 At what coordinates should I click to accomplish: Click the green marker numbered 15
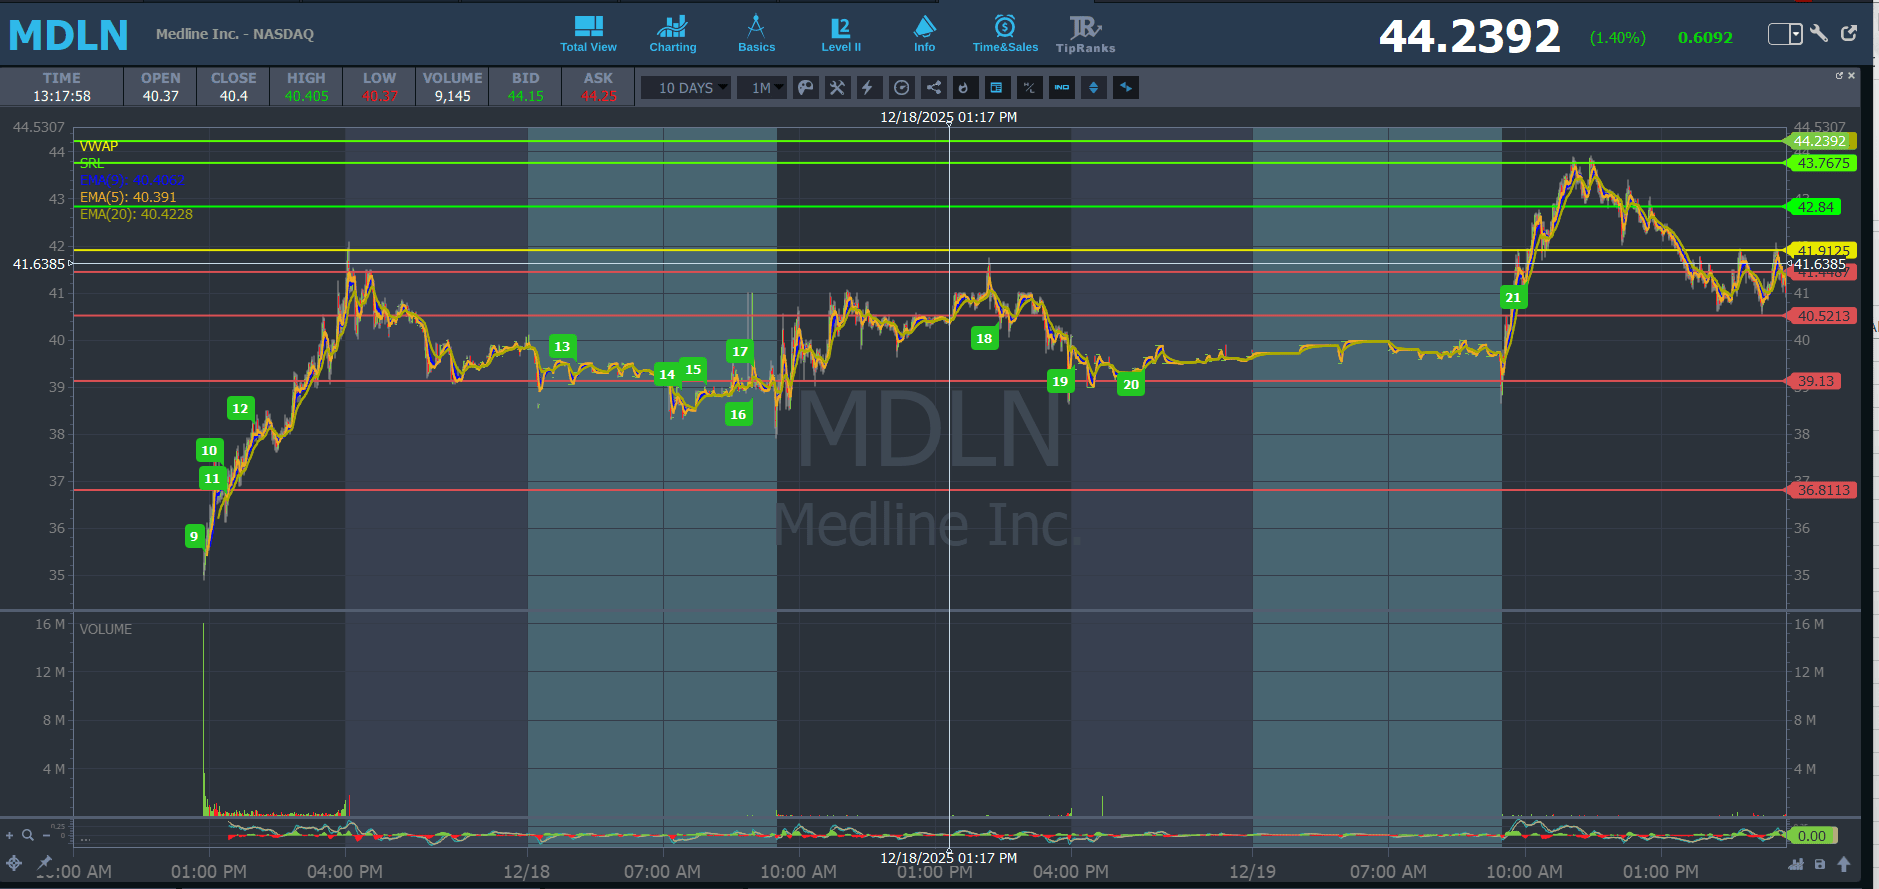point(693,369)
